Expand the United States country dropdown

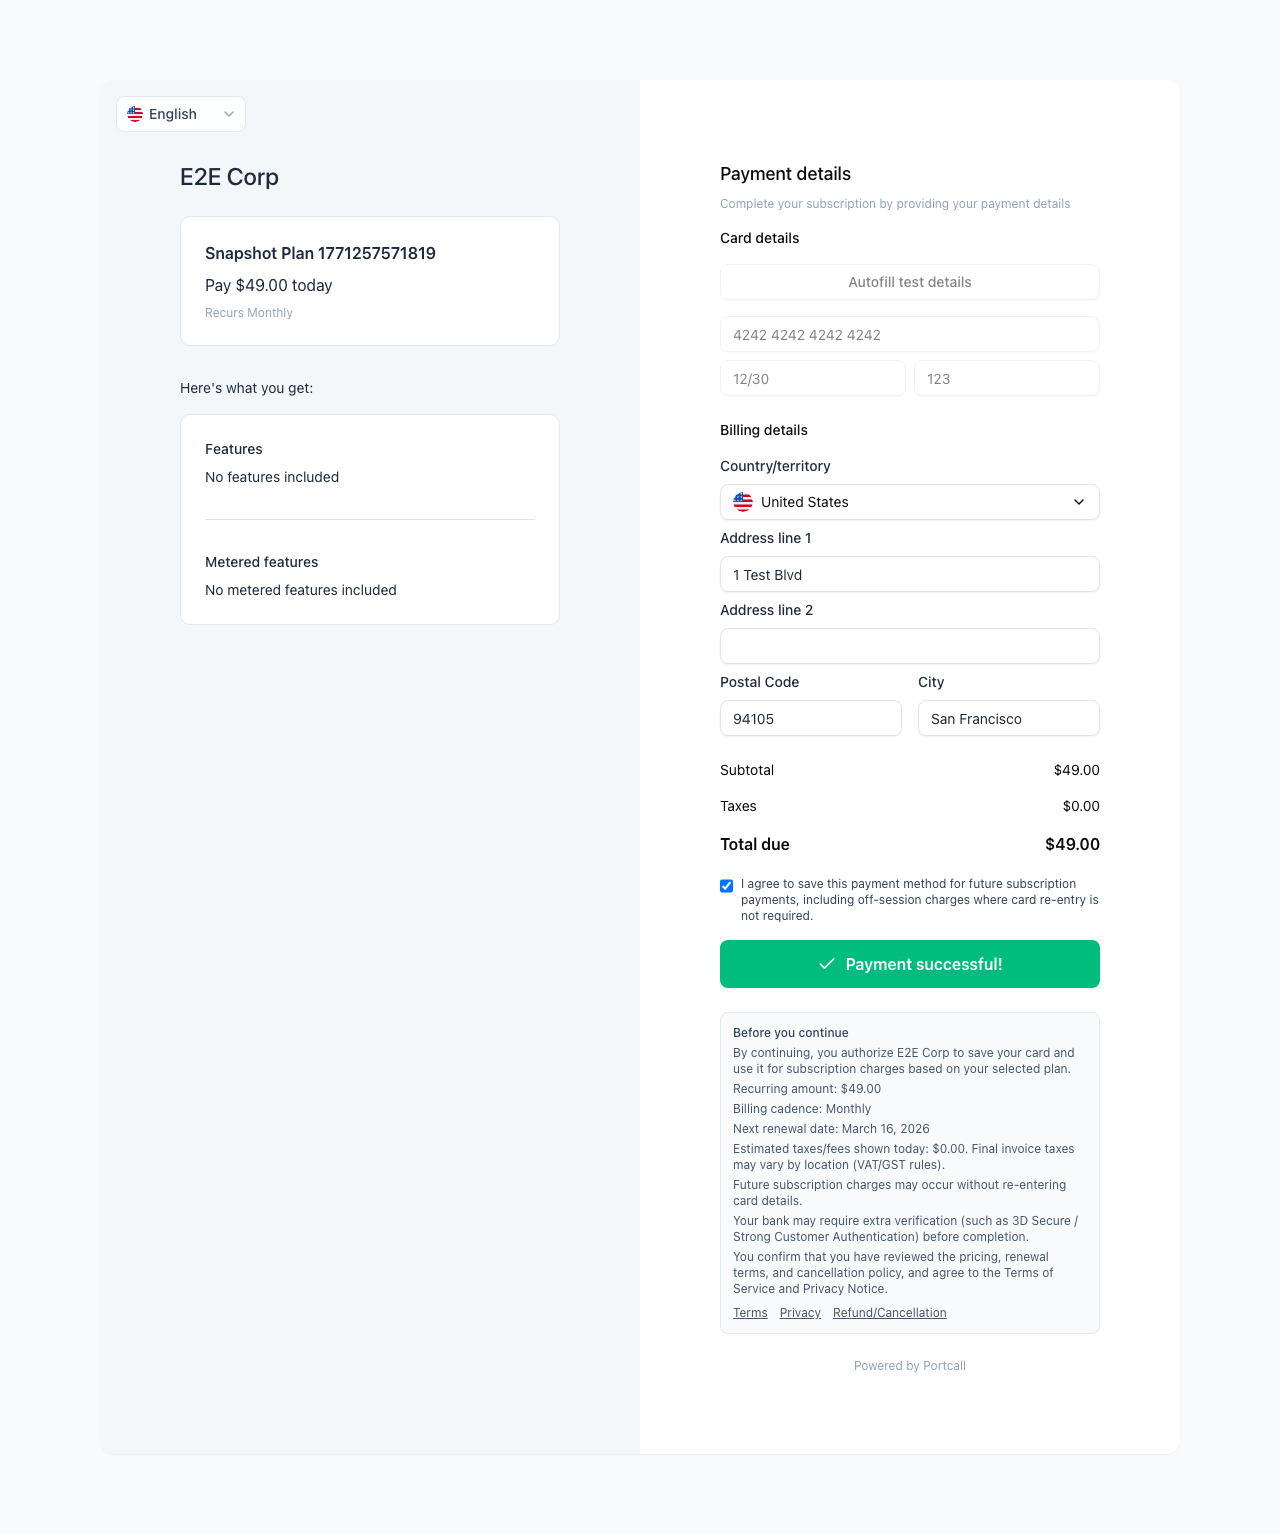point(909,502)
